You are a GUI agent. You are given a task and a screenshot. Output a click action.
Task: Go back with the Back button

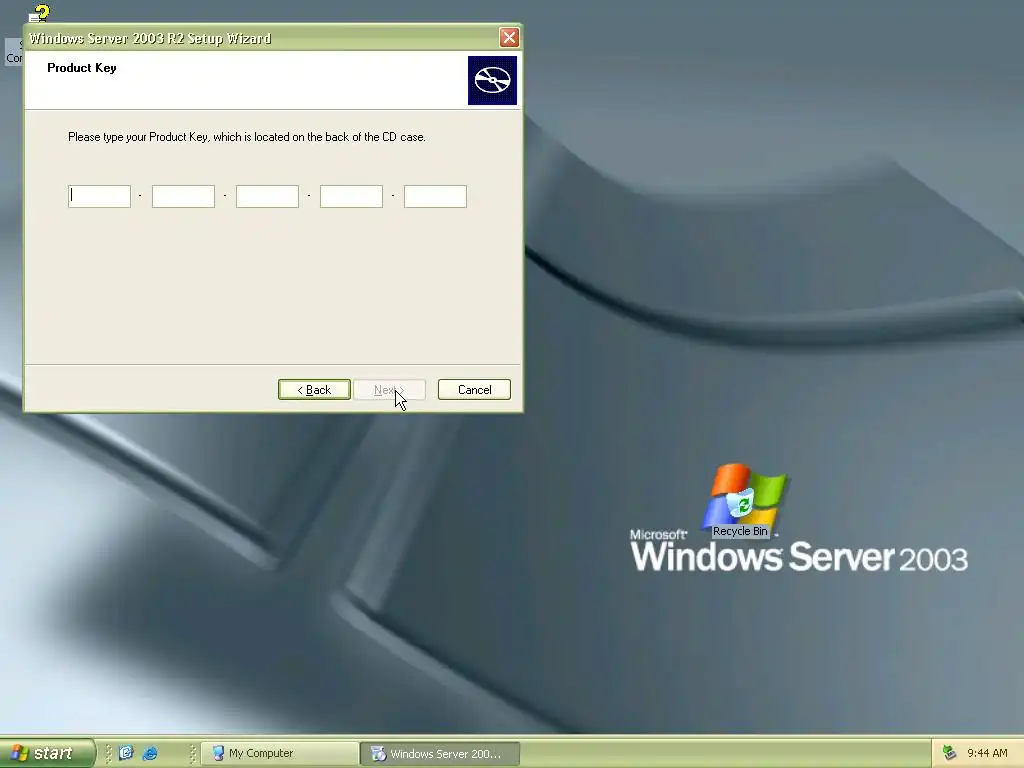(x=314, y=390)
